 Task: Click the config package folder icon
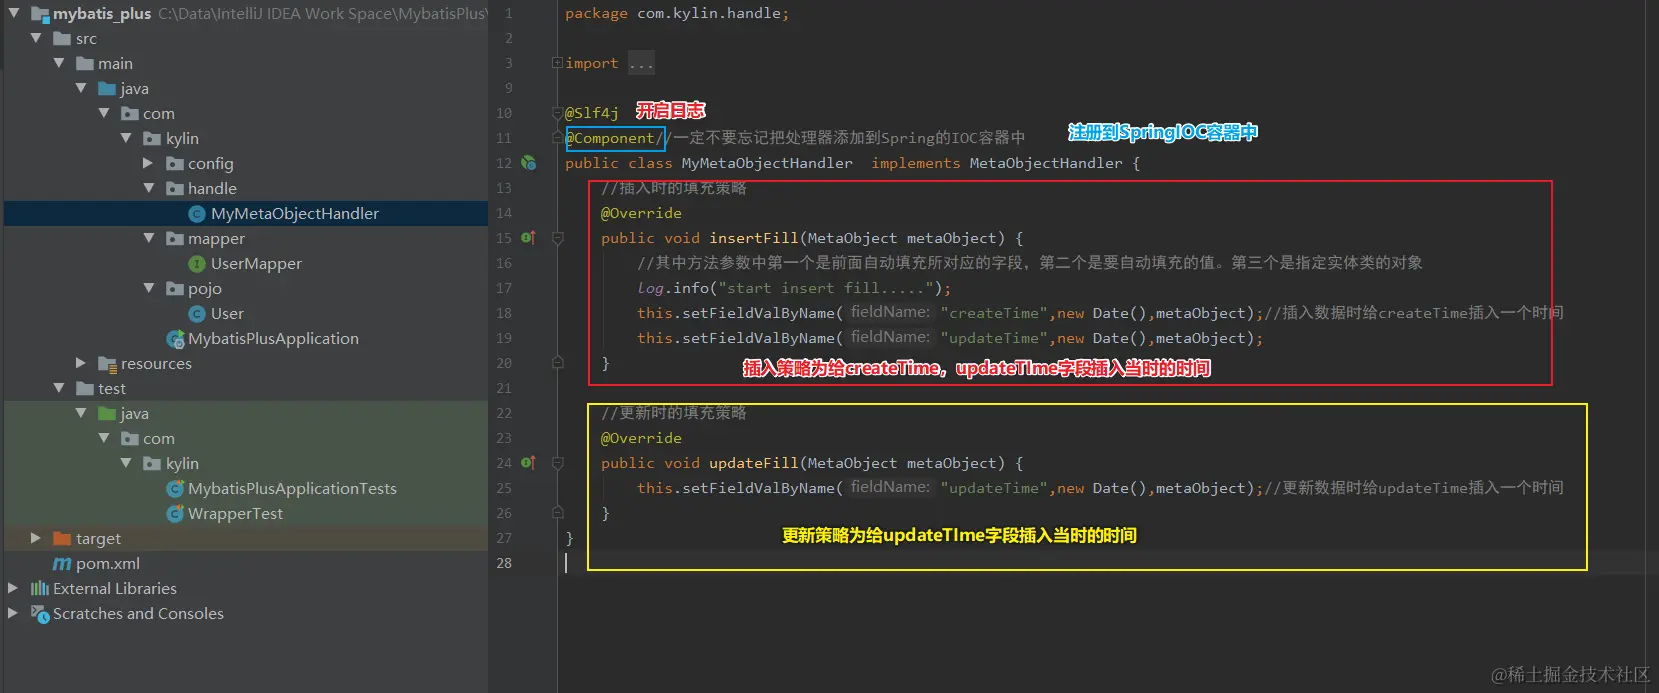click(x=175, y=163)
